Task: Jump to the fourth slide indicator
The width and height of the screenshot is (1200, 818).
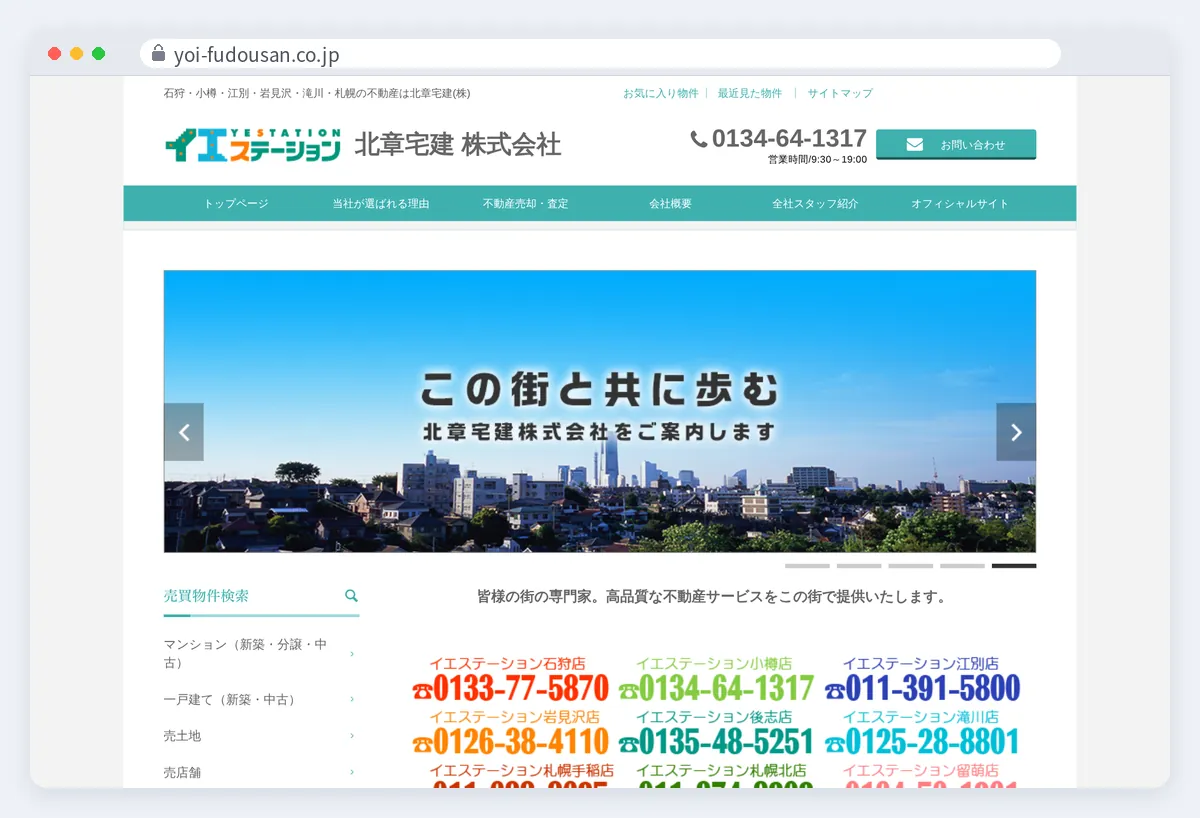Action: pos(963,566)
